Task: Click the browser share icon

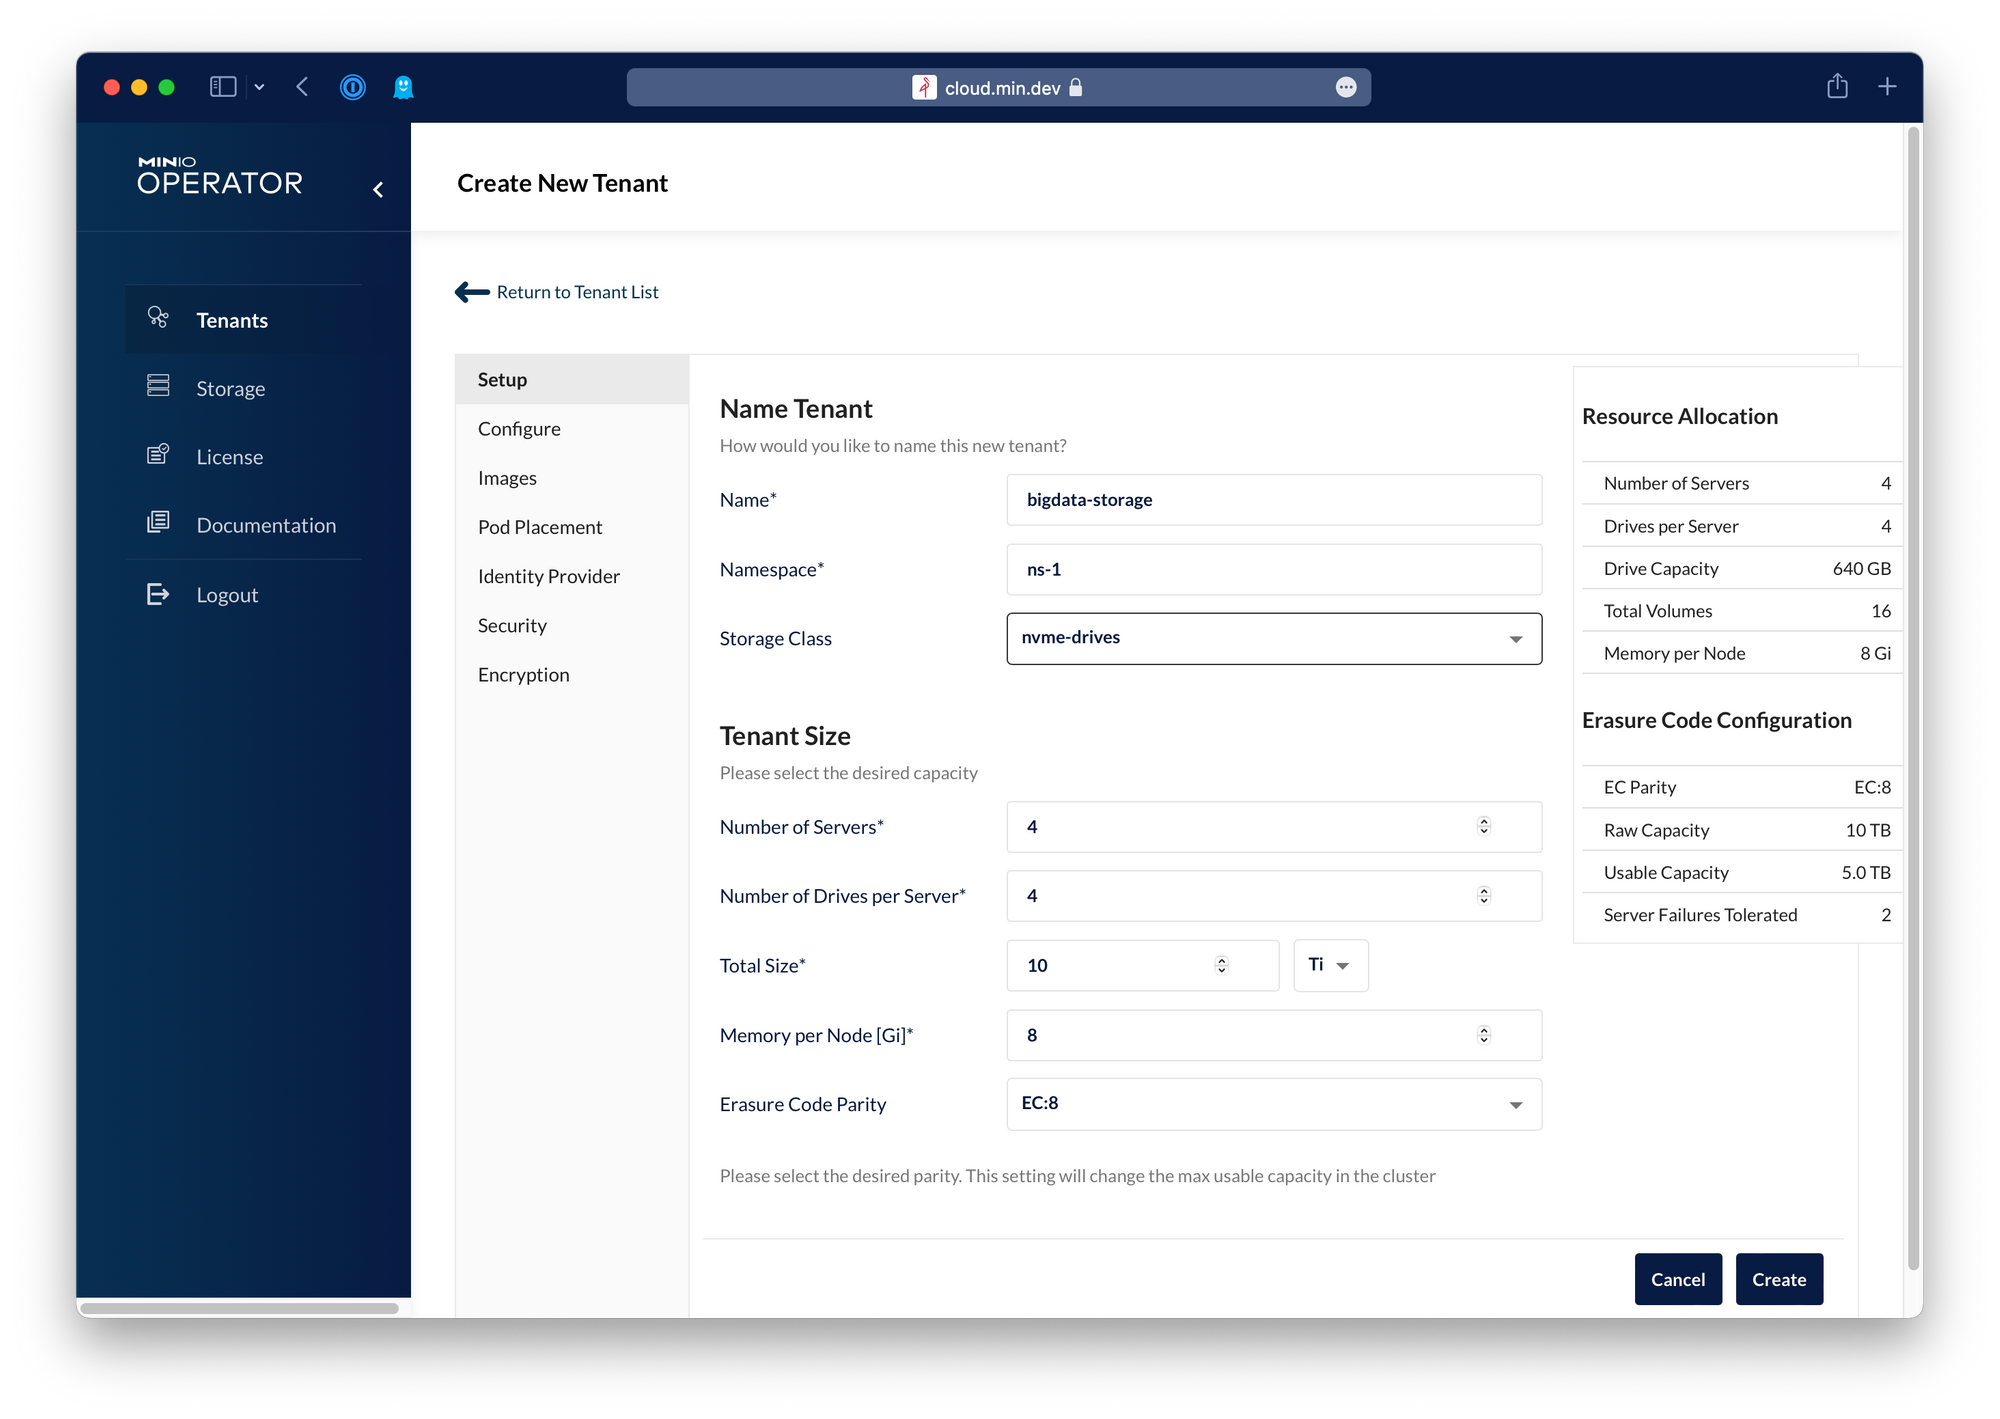Action: [1837, 87]
